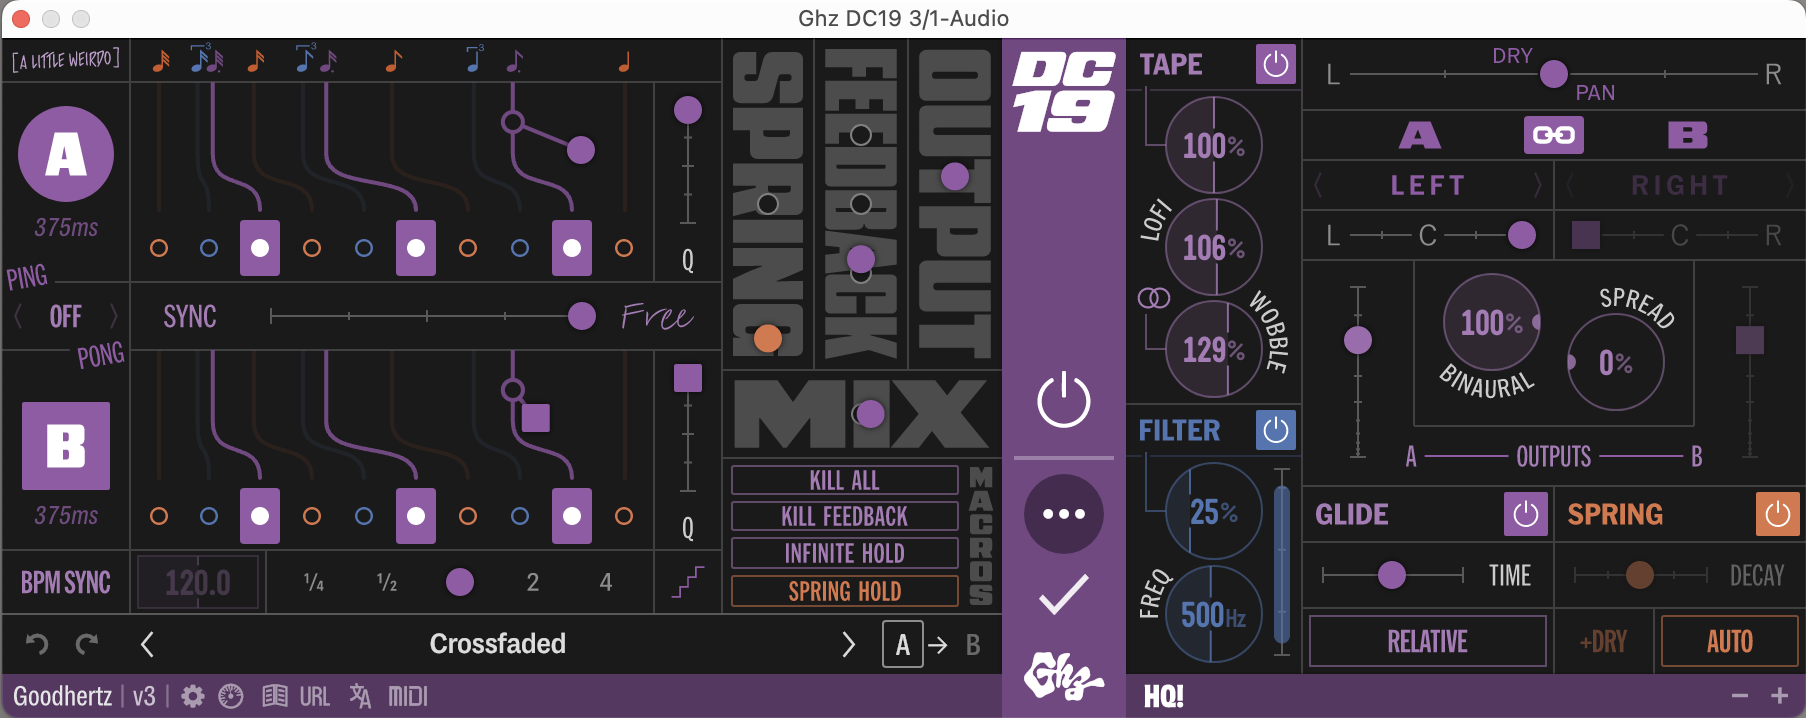Click the KILL FEEDBACK macro button

pos(845,516)
